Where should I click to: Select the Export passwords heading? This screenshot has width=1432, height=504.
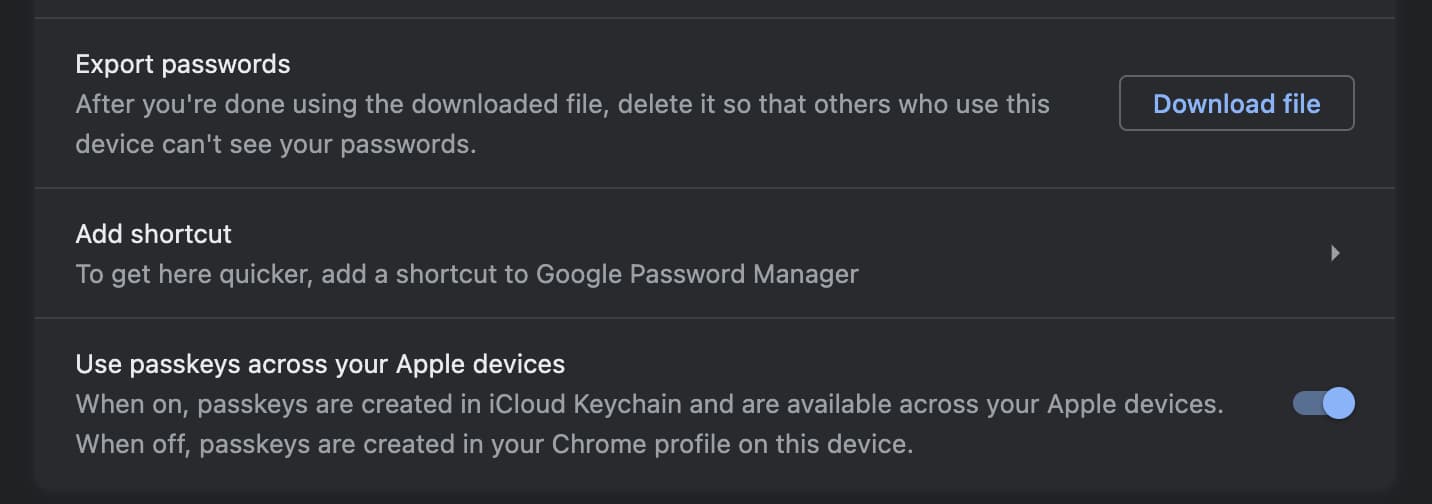tap(183, 65)
